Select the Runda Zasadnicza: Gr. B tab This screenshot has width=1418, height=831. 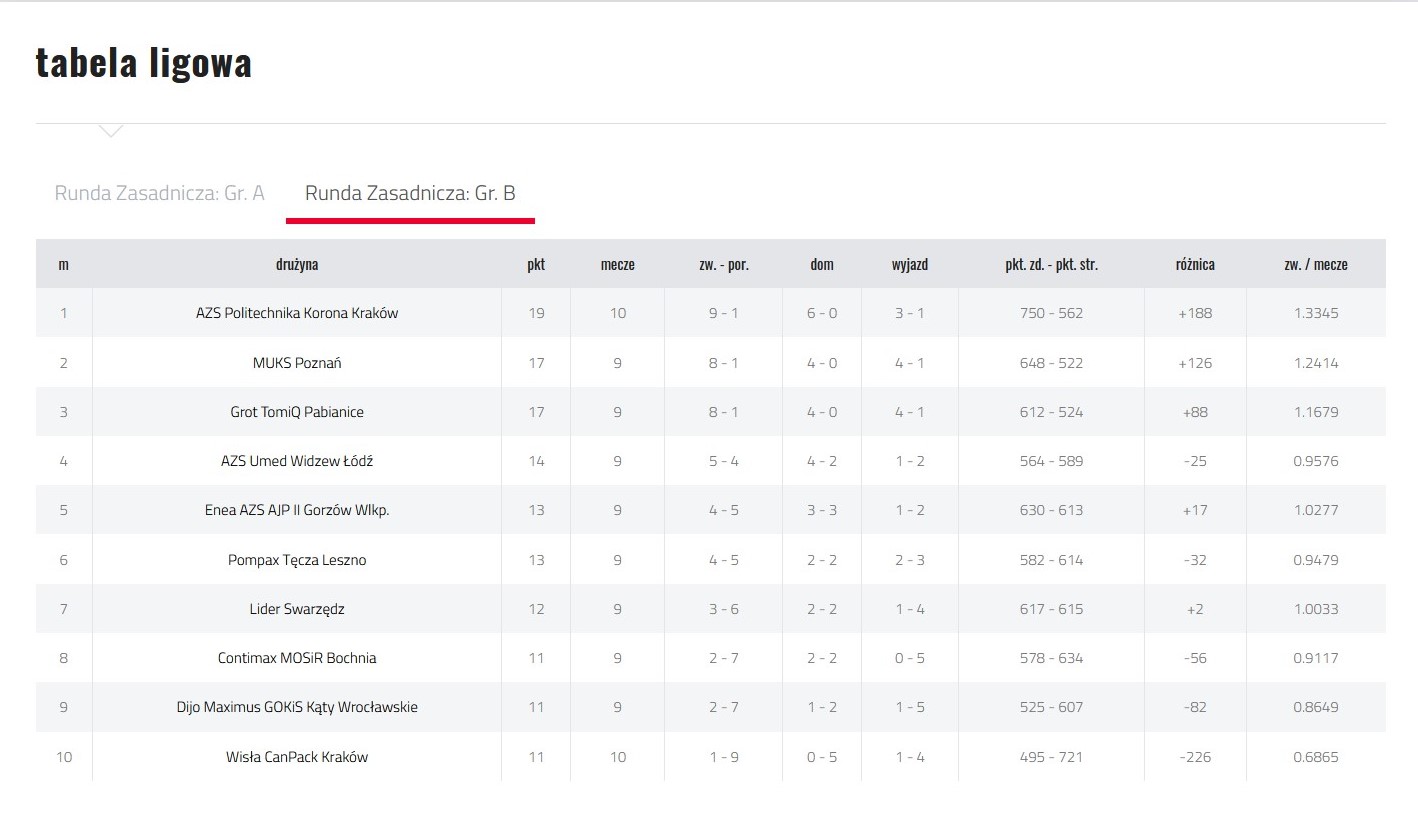pos(410,193)
